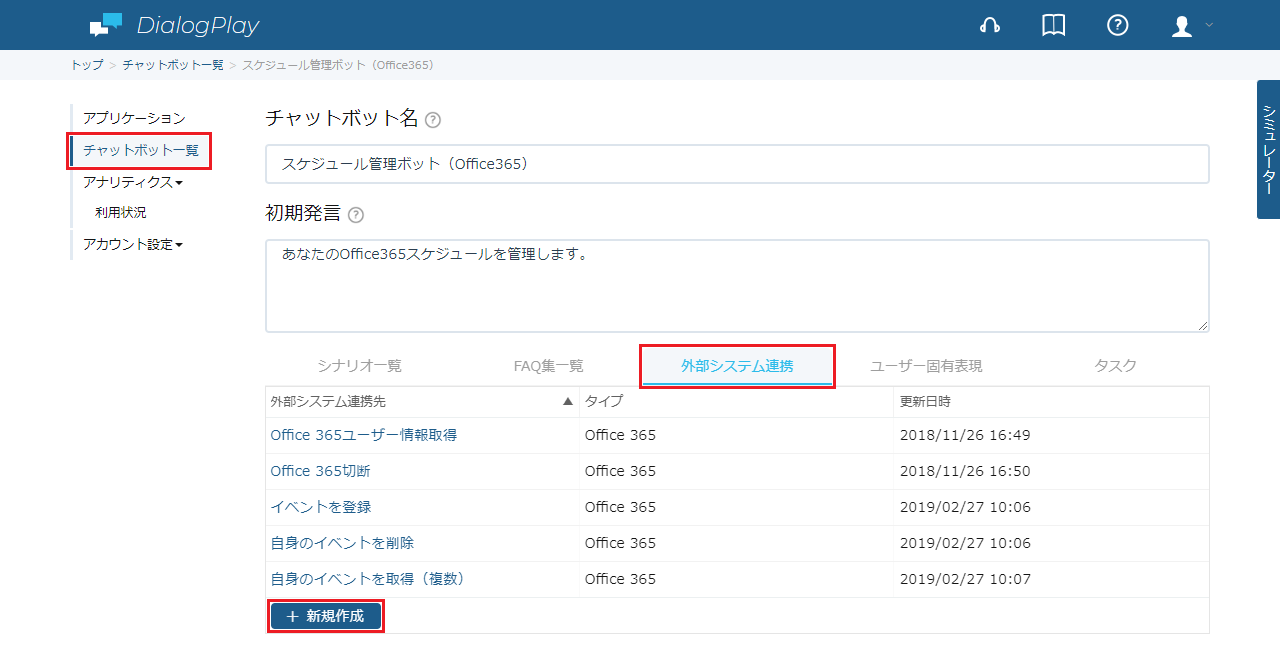The height and width of the screenshot is (645, 1280).
Task: Go to アプリケーション in sidebar
Action: [x=134, y=118]
